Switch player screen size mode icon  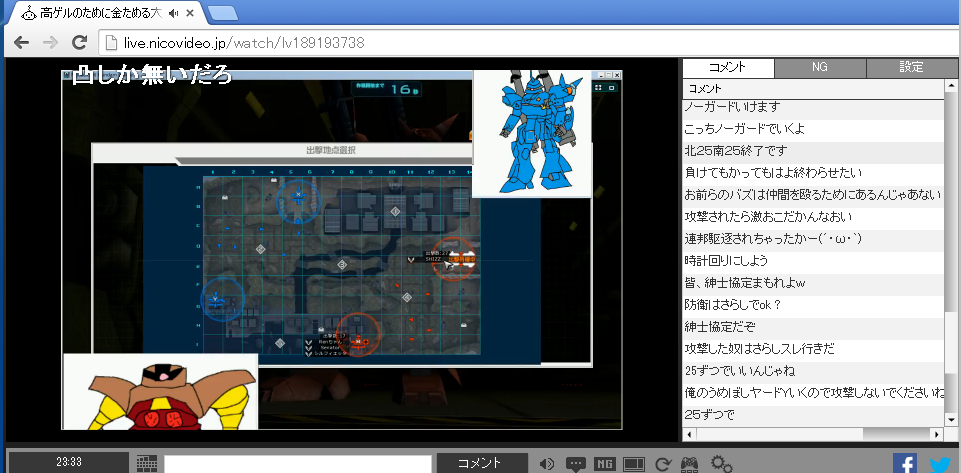point(633,464)
